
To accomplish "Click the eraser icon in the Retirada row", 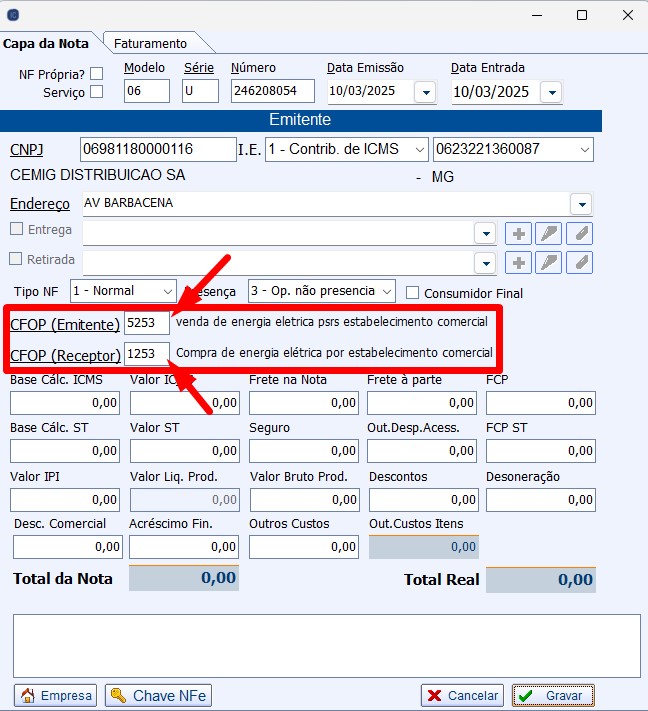I will point(579,262).
